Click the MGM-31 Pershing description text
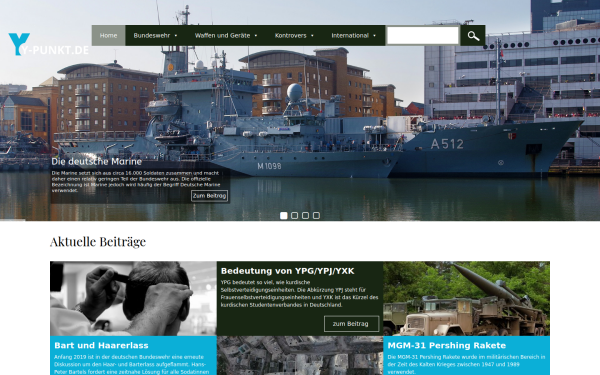This screenshot has width=600, height=375. [x=466, y=364]
